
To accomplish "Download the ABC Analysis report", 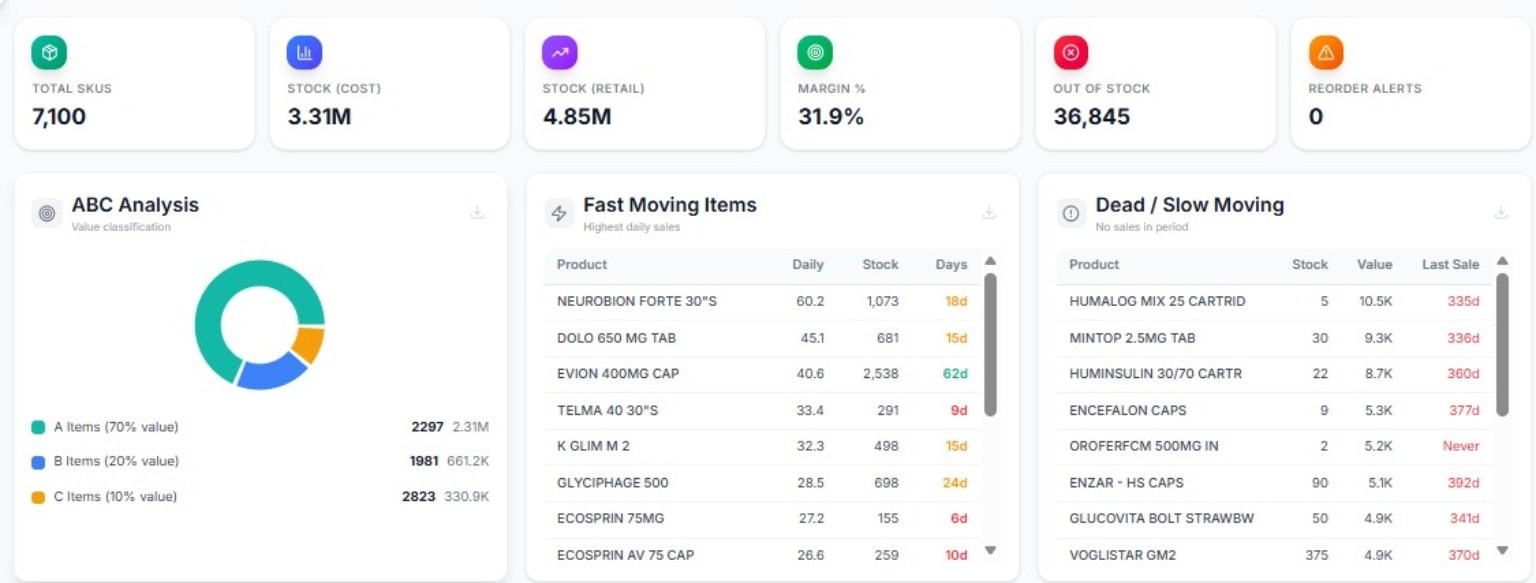I will (x=477, y=212).
